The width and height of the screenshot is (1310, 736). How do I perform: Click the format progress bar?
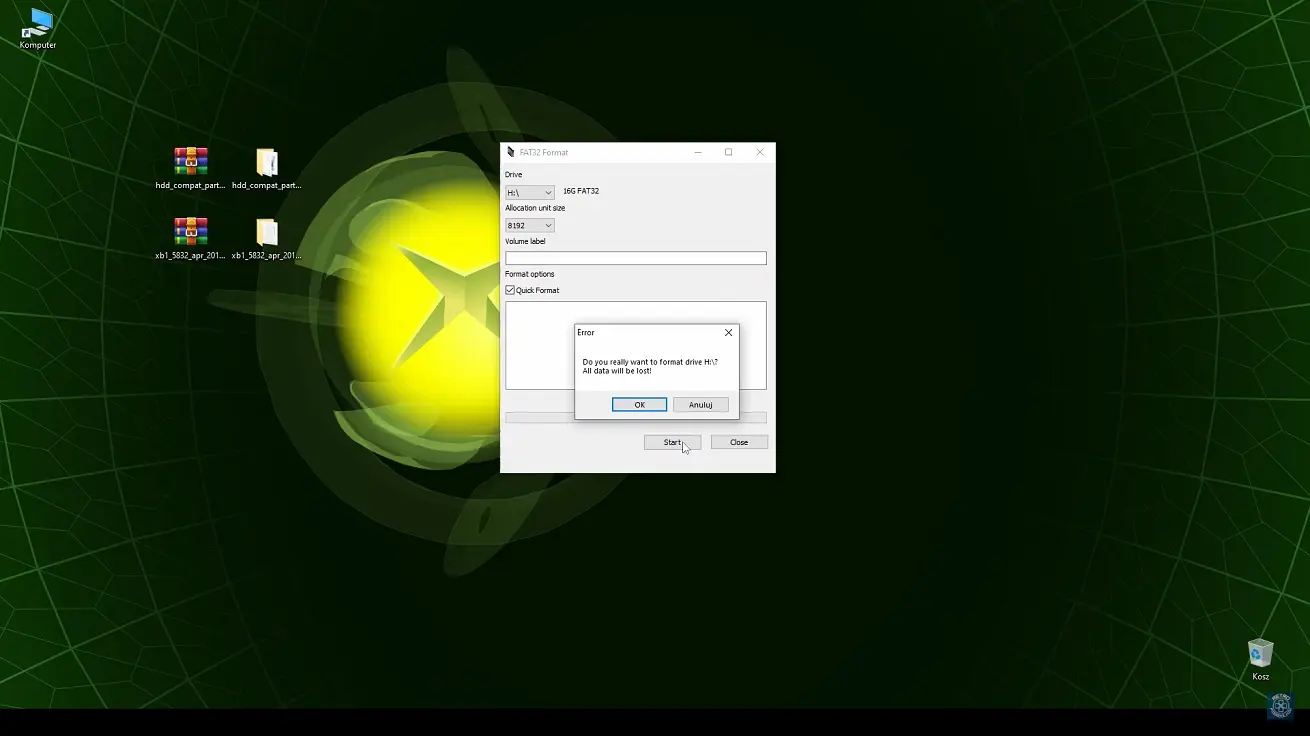539,418
